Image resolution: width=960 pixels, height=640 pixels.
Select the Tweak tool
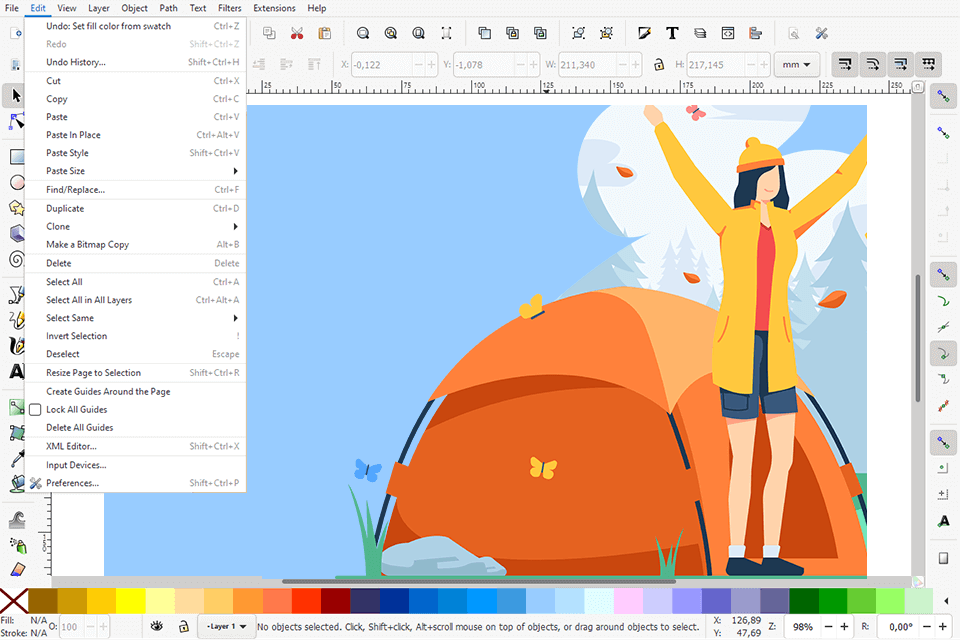coord(18,520)
